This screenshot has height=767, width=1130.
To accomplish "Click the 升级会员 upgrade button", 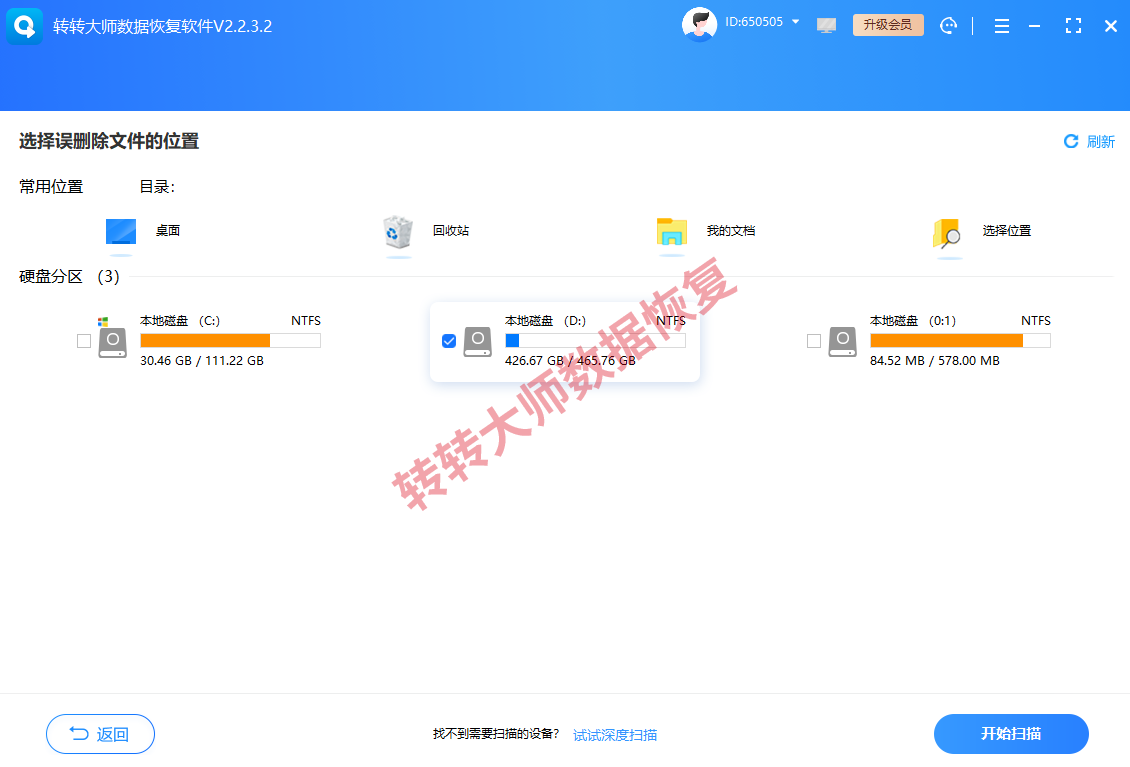I will click(888, 25).
